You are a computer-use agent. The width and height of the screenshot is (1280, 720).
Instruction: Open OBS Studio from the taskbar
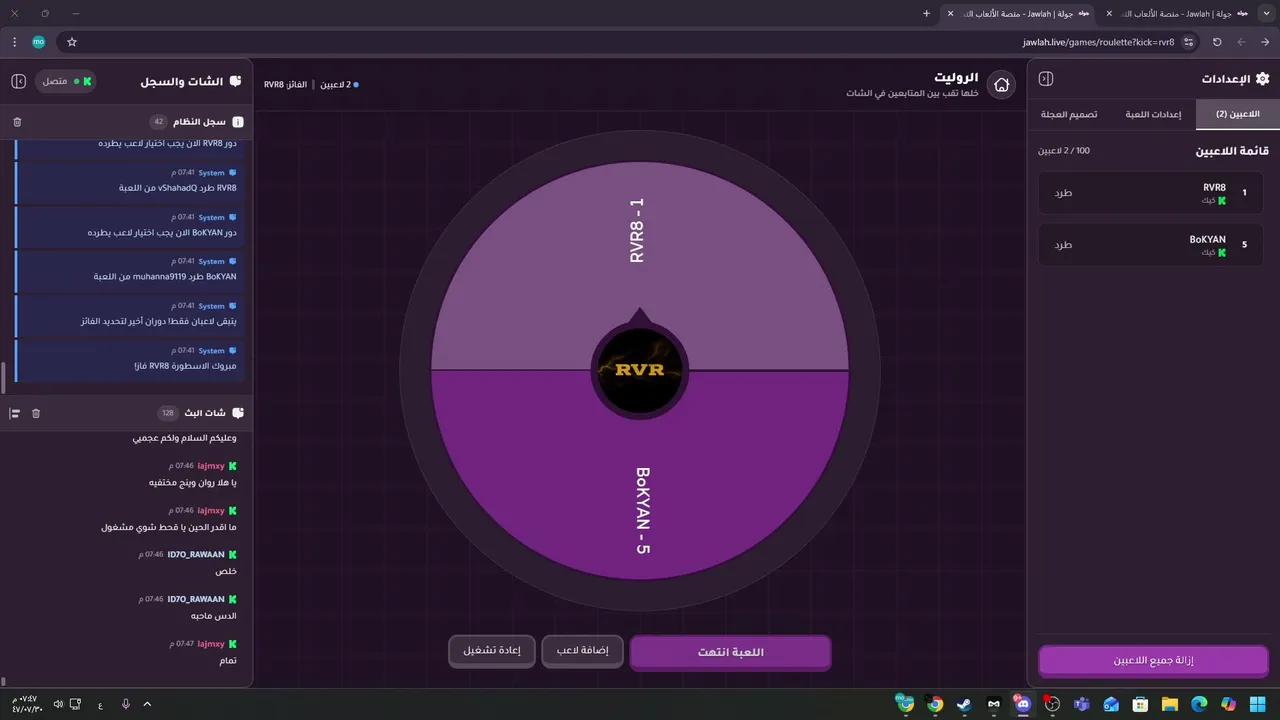coord(1051,704)
